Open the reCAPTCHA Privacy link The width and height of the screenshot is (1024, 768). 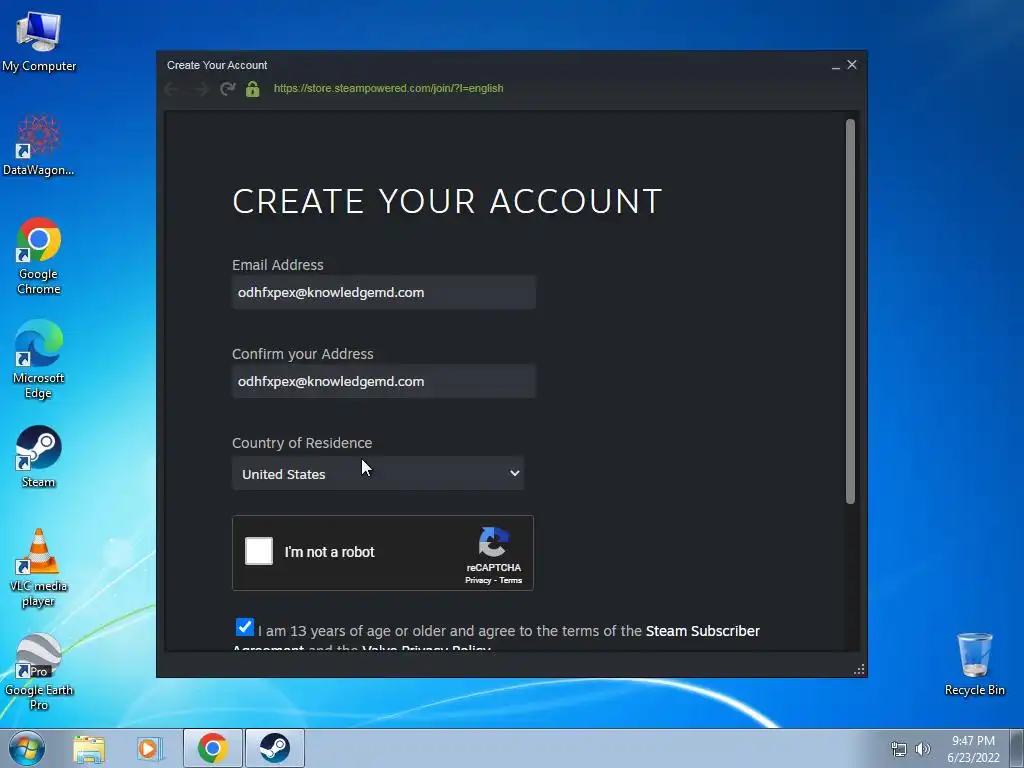(x=478, y=581)
